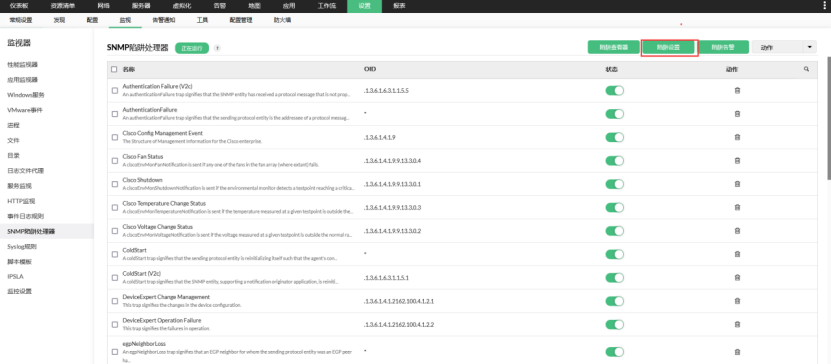Delete the AuthenticationFailure trap processor
This screenshot has height=364, width=831.
pyautogui.click(x=737, y=114)
